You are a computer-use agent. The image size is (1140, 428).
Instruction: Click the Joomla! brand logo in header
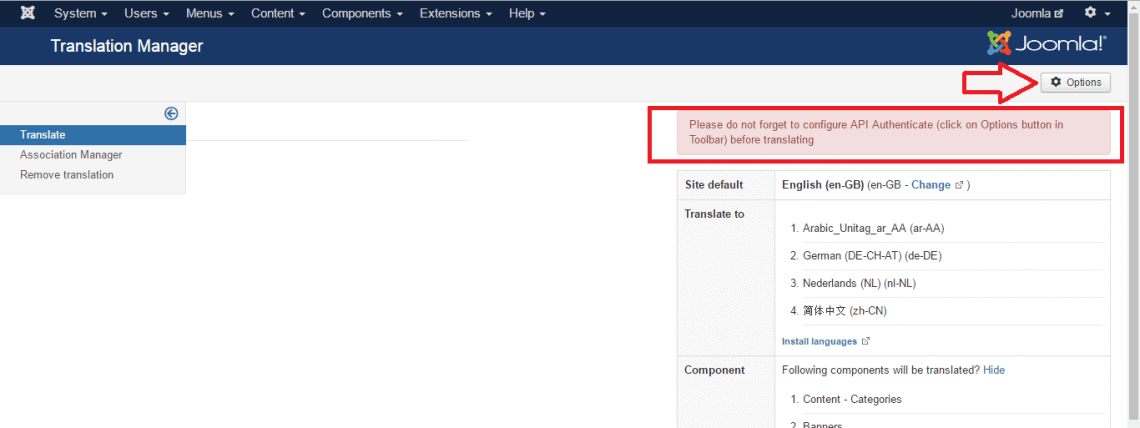pos(1046,44)
